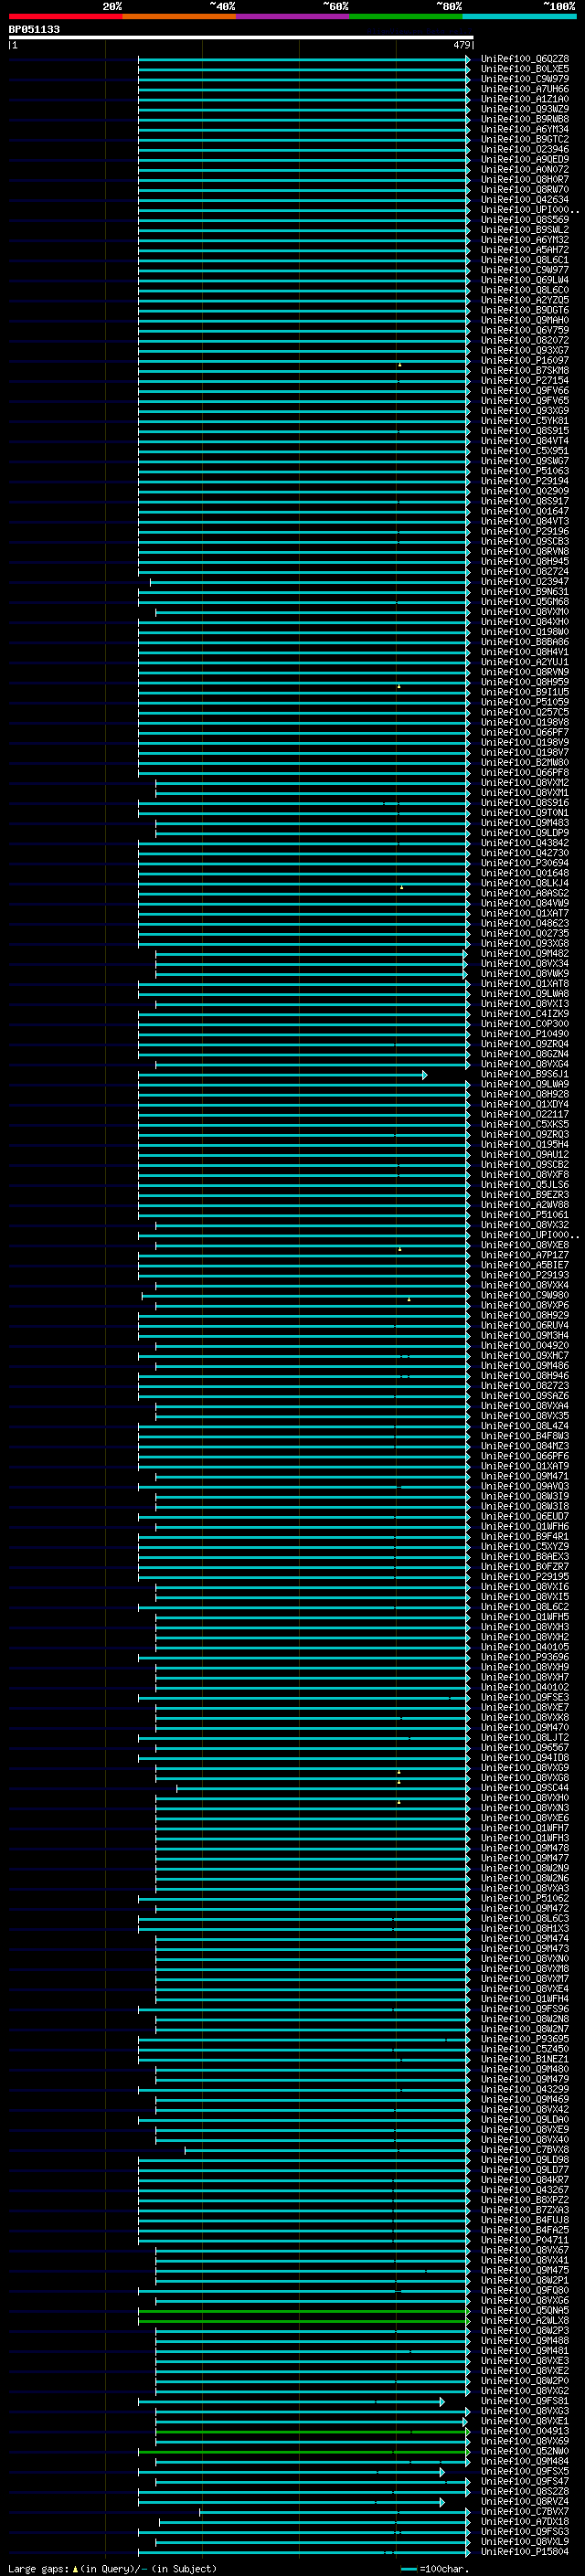Select hit label UniRef100_Q6EUD7
Image resolution: width=585 pixels, height=2576 pixels.
pos(525,1517)
